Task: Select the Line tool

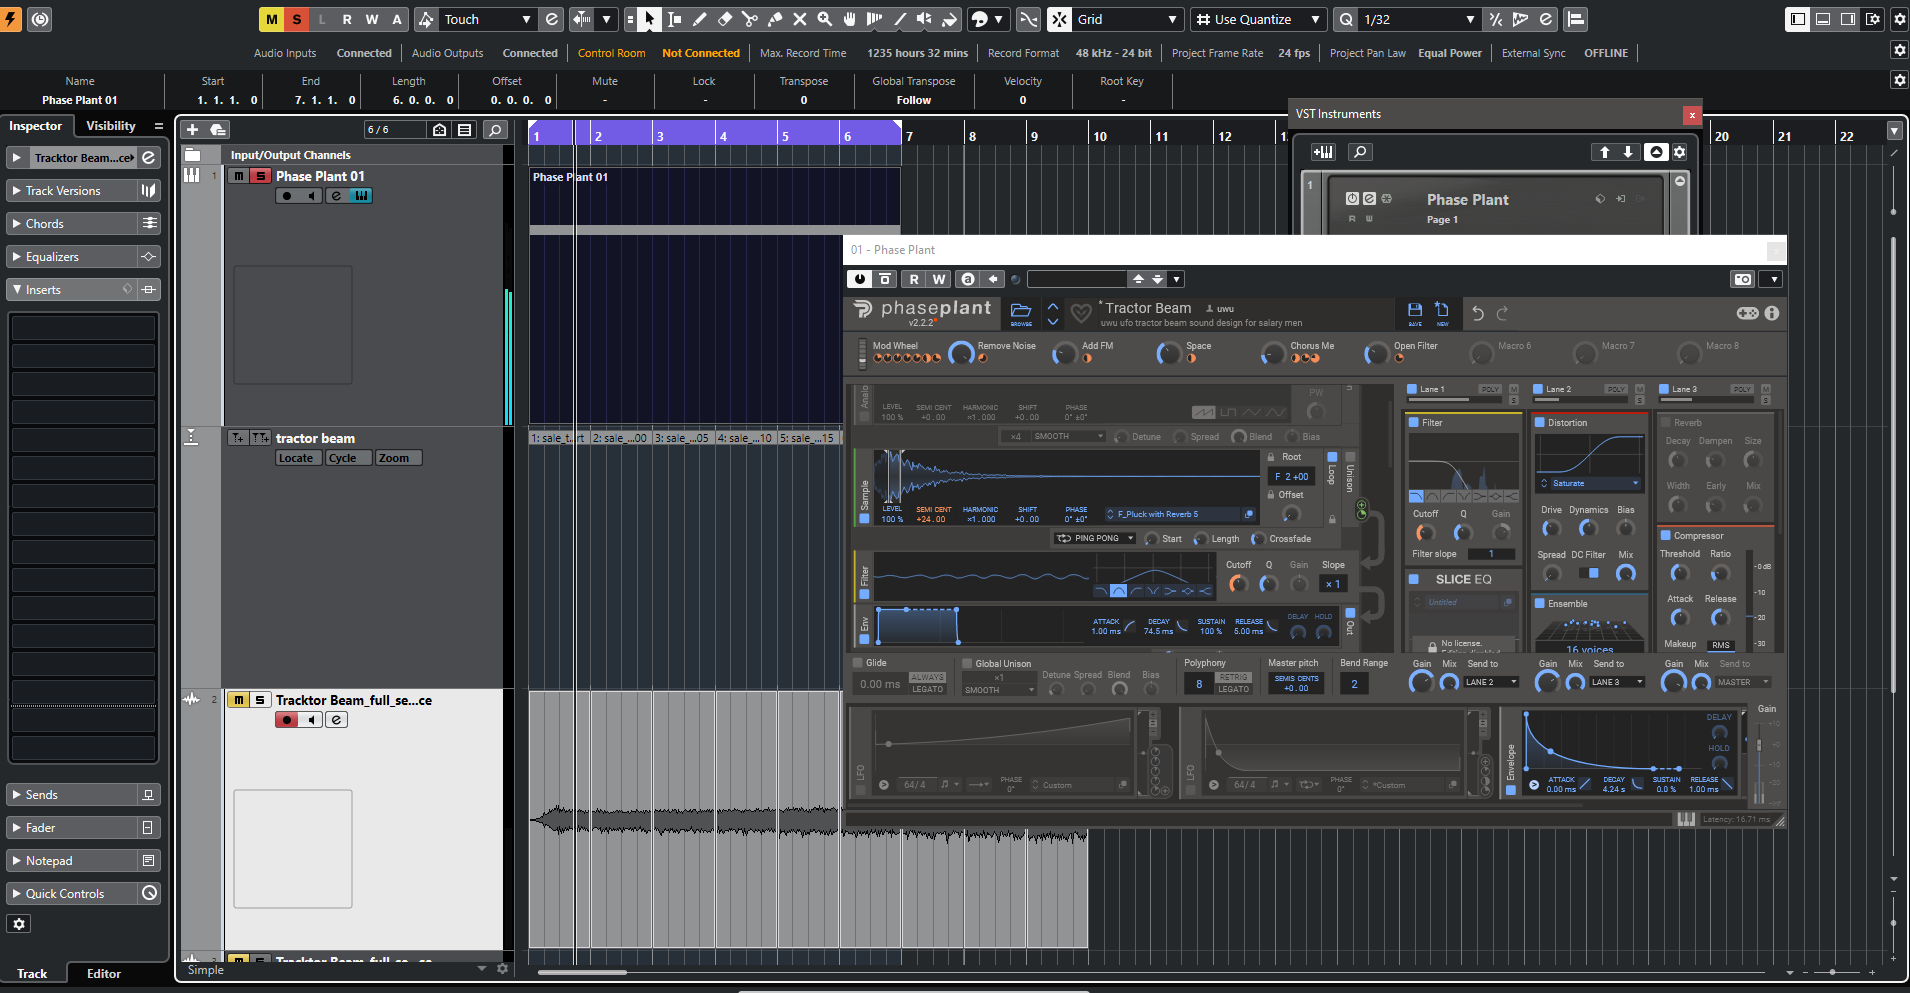Action: click(x=899, y=19)
